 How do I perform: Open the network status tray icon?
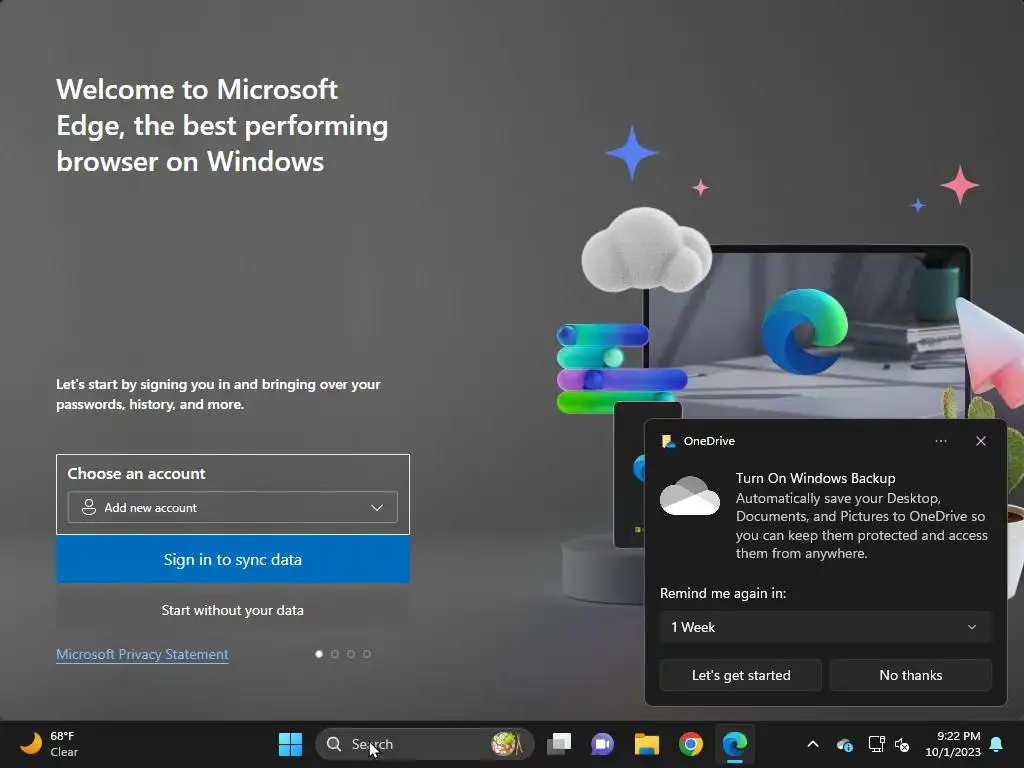click(876, 744)
